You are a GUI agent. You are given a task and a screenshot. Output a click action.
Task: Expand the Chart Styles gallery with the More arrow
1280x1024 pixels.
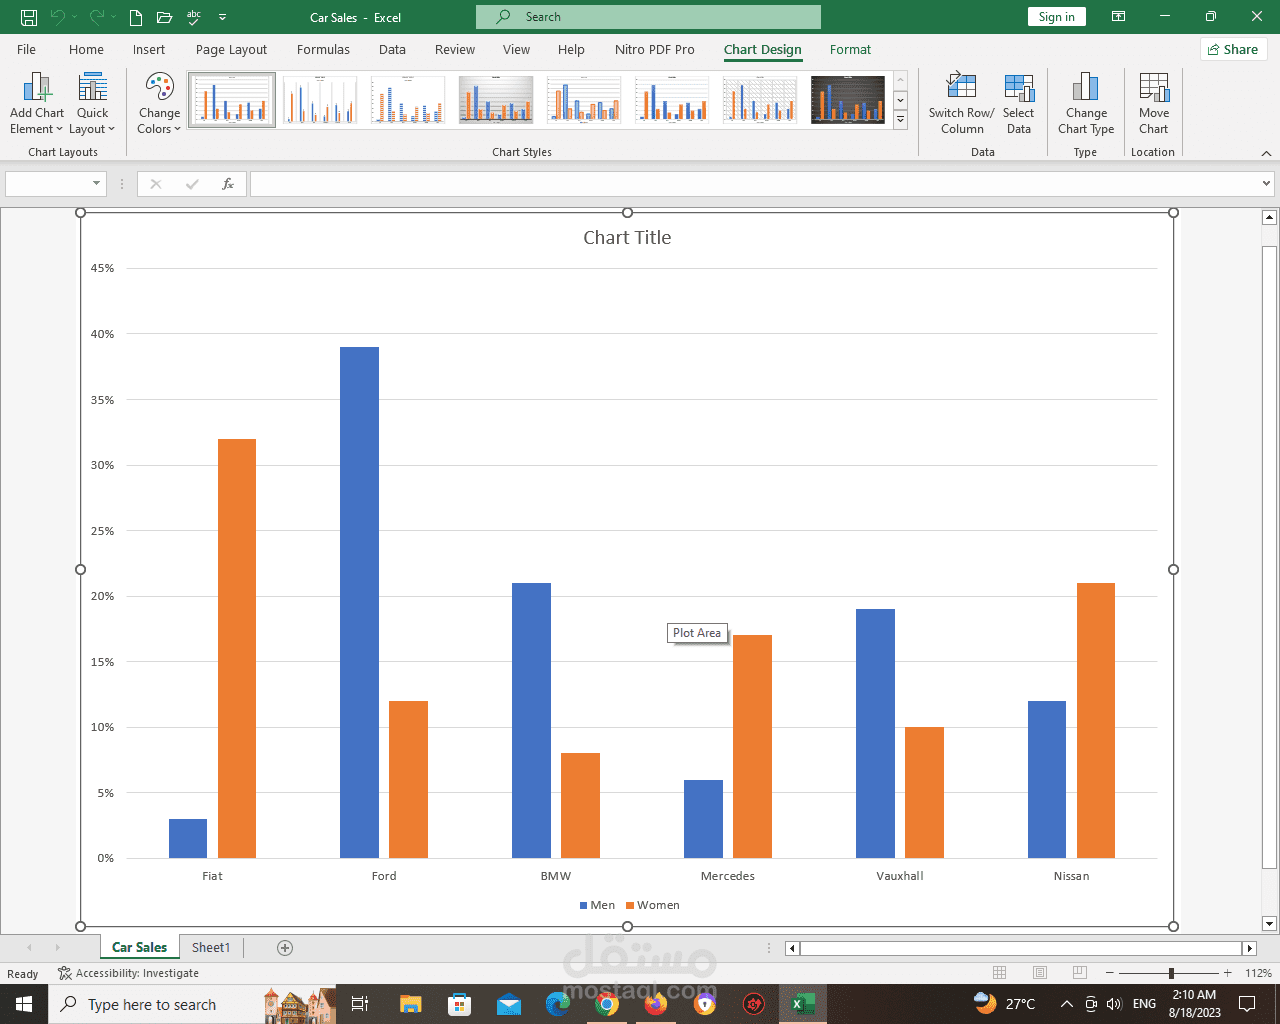(x=900, y=120)
